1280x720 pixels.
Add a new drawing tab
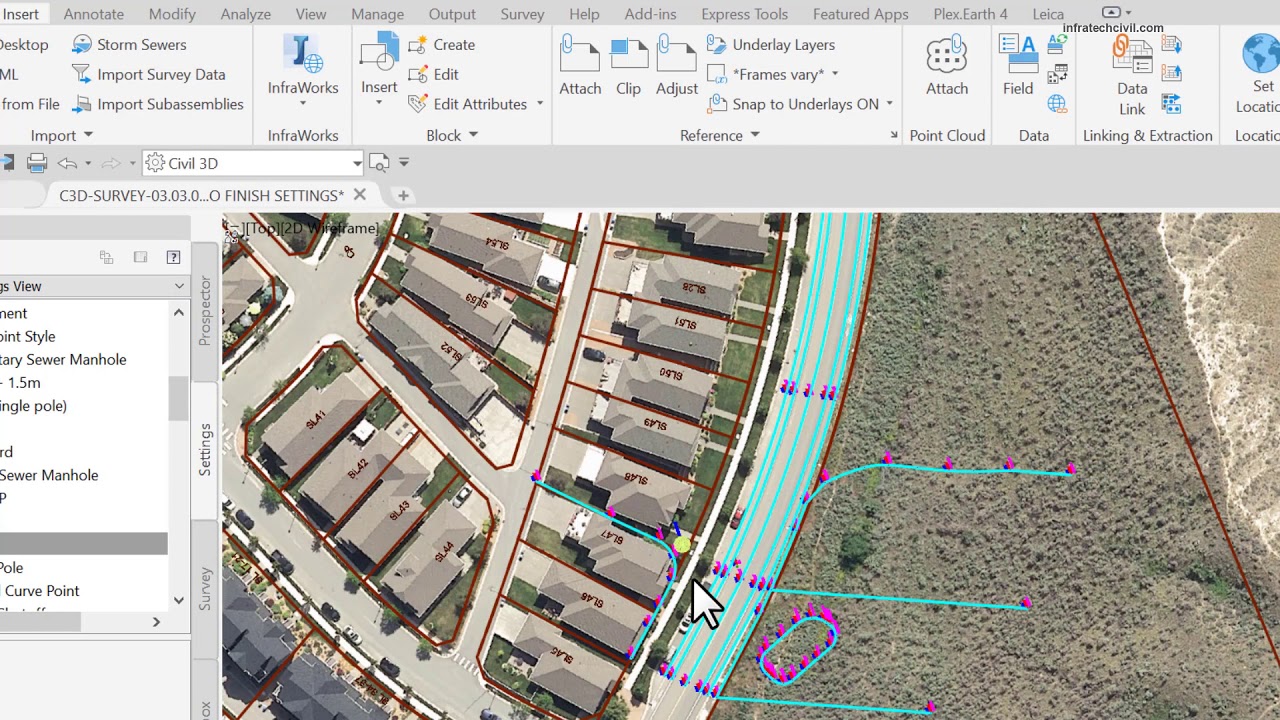[x=403, y=195]
